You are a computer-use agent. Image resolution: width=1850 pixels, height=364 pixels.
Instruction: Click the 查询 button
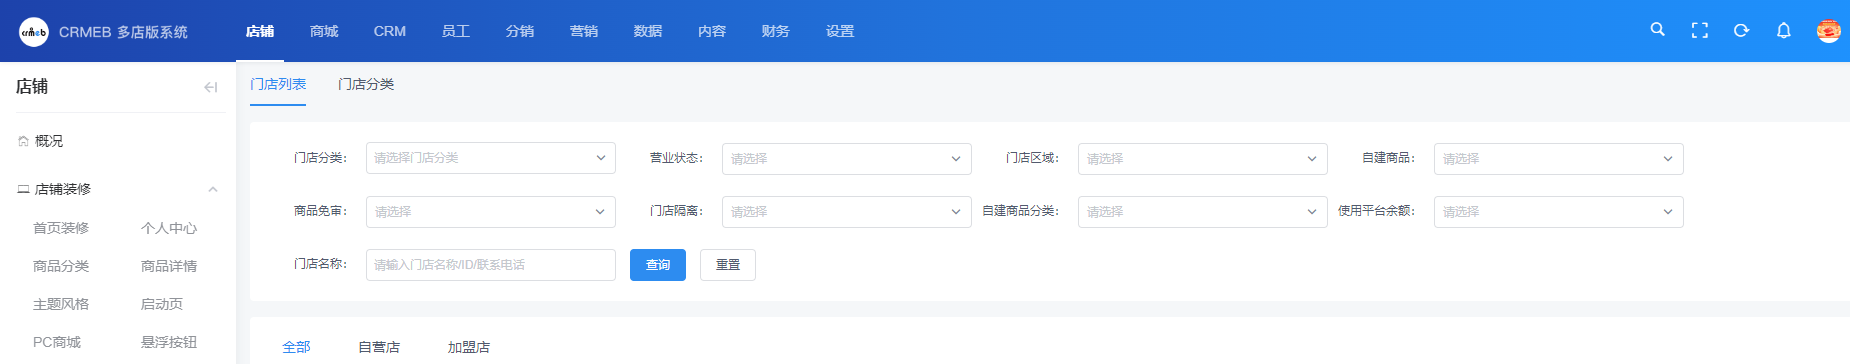click(x=658, y=265)
